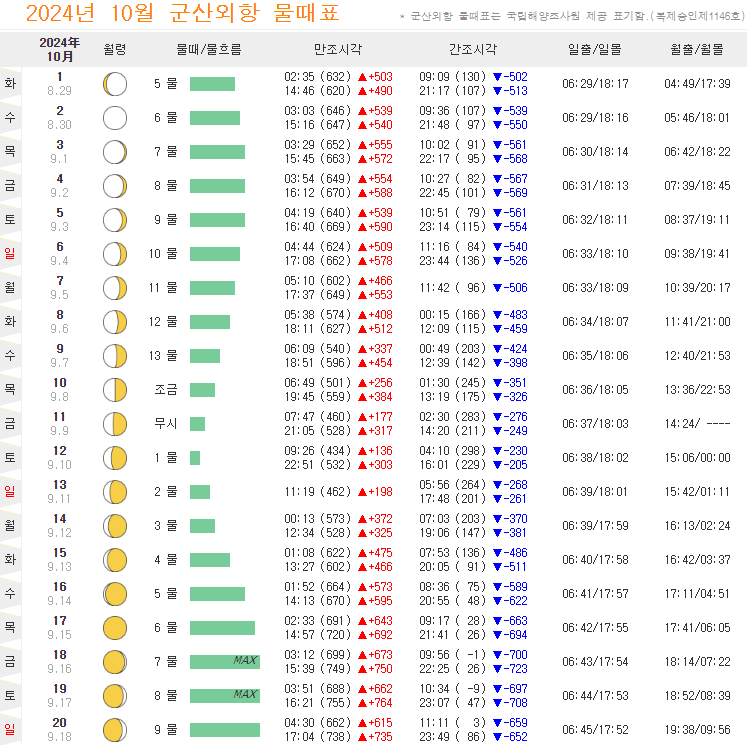The width and height of the screenshot is (747, 745).
Task: Click moon phase icon for October 5
Action: (x=115, y=220)
